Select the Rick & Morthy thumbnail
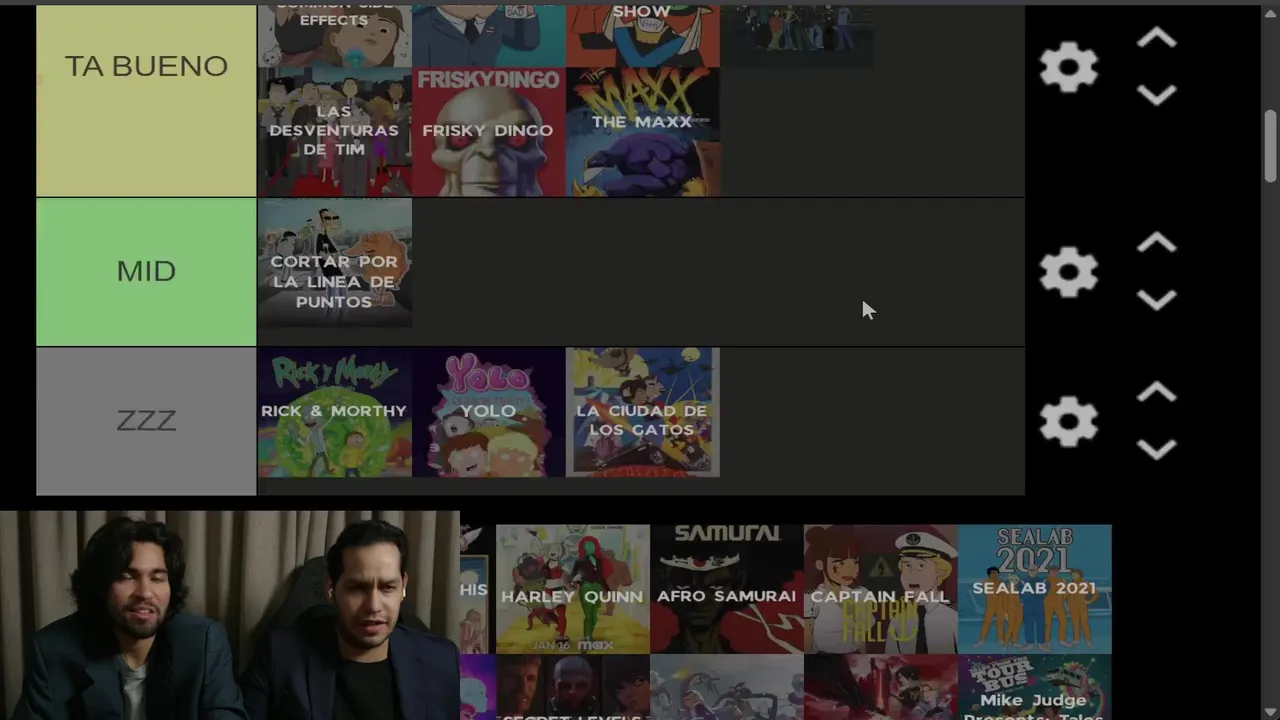Screen dimensions: 1280x720 click(334, 412)
